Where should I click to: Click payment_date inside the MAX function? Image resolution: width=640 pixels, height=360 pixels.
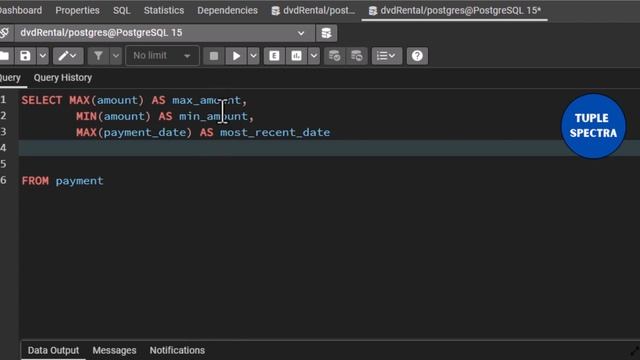(x=145, y=132)
